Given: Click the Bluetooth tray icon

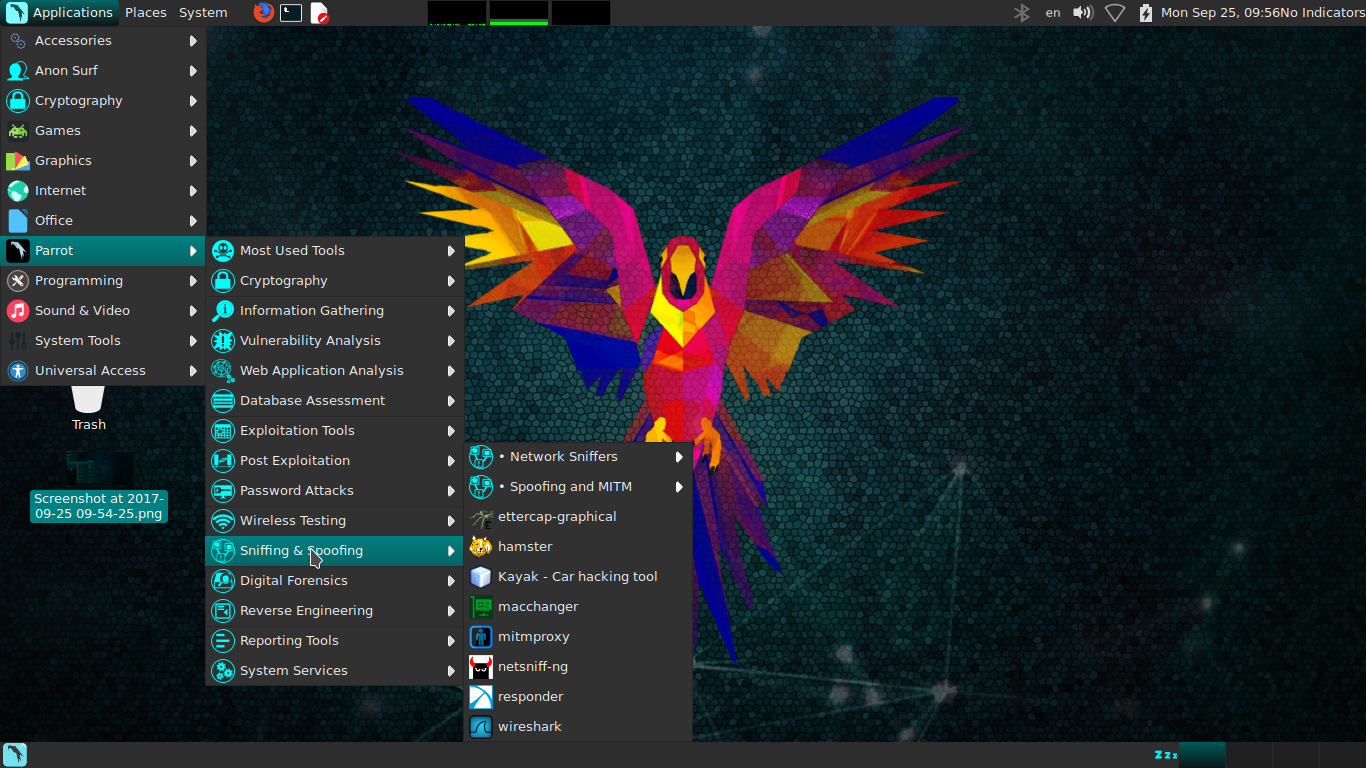Looking at the screenshot, I should tap(1021, 13).
